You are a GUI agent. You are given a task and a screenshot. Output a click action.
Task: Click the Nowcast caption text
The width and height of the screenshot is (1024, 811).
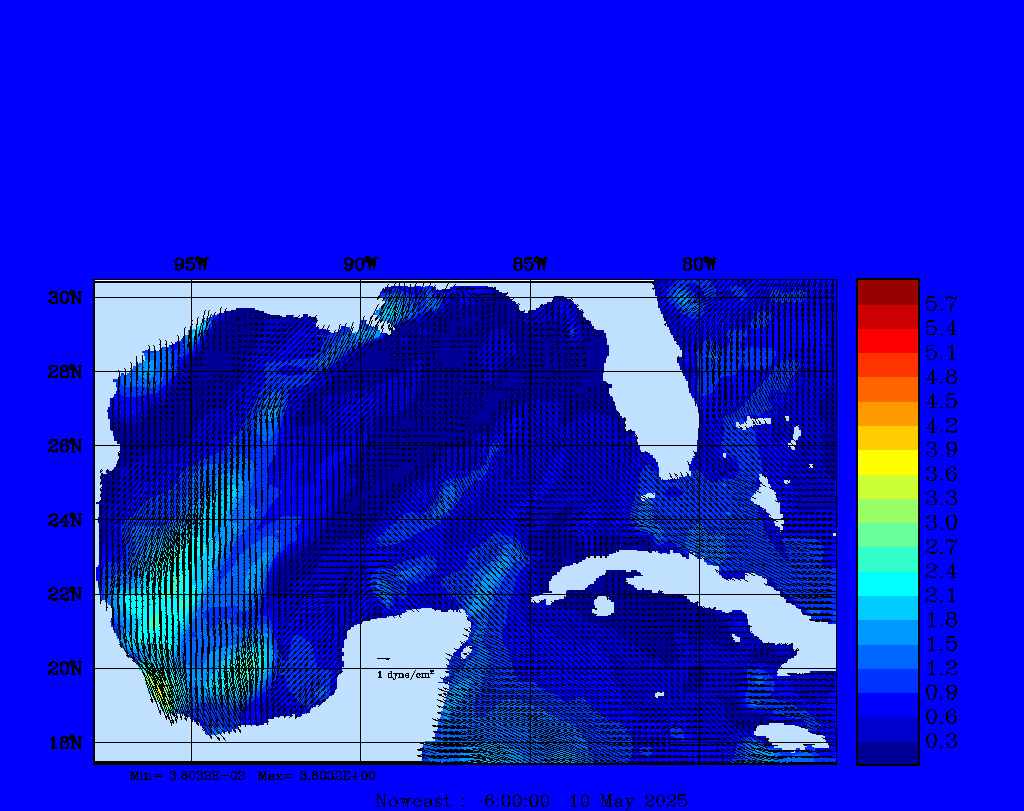[413, 801]
